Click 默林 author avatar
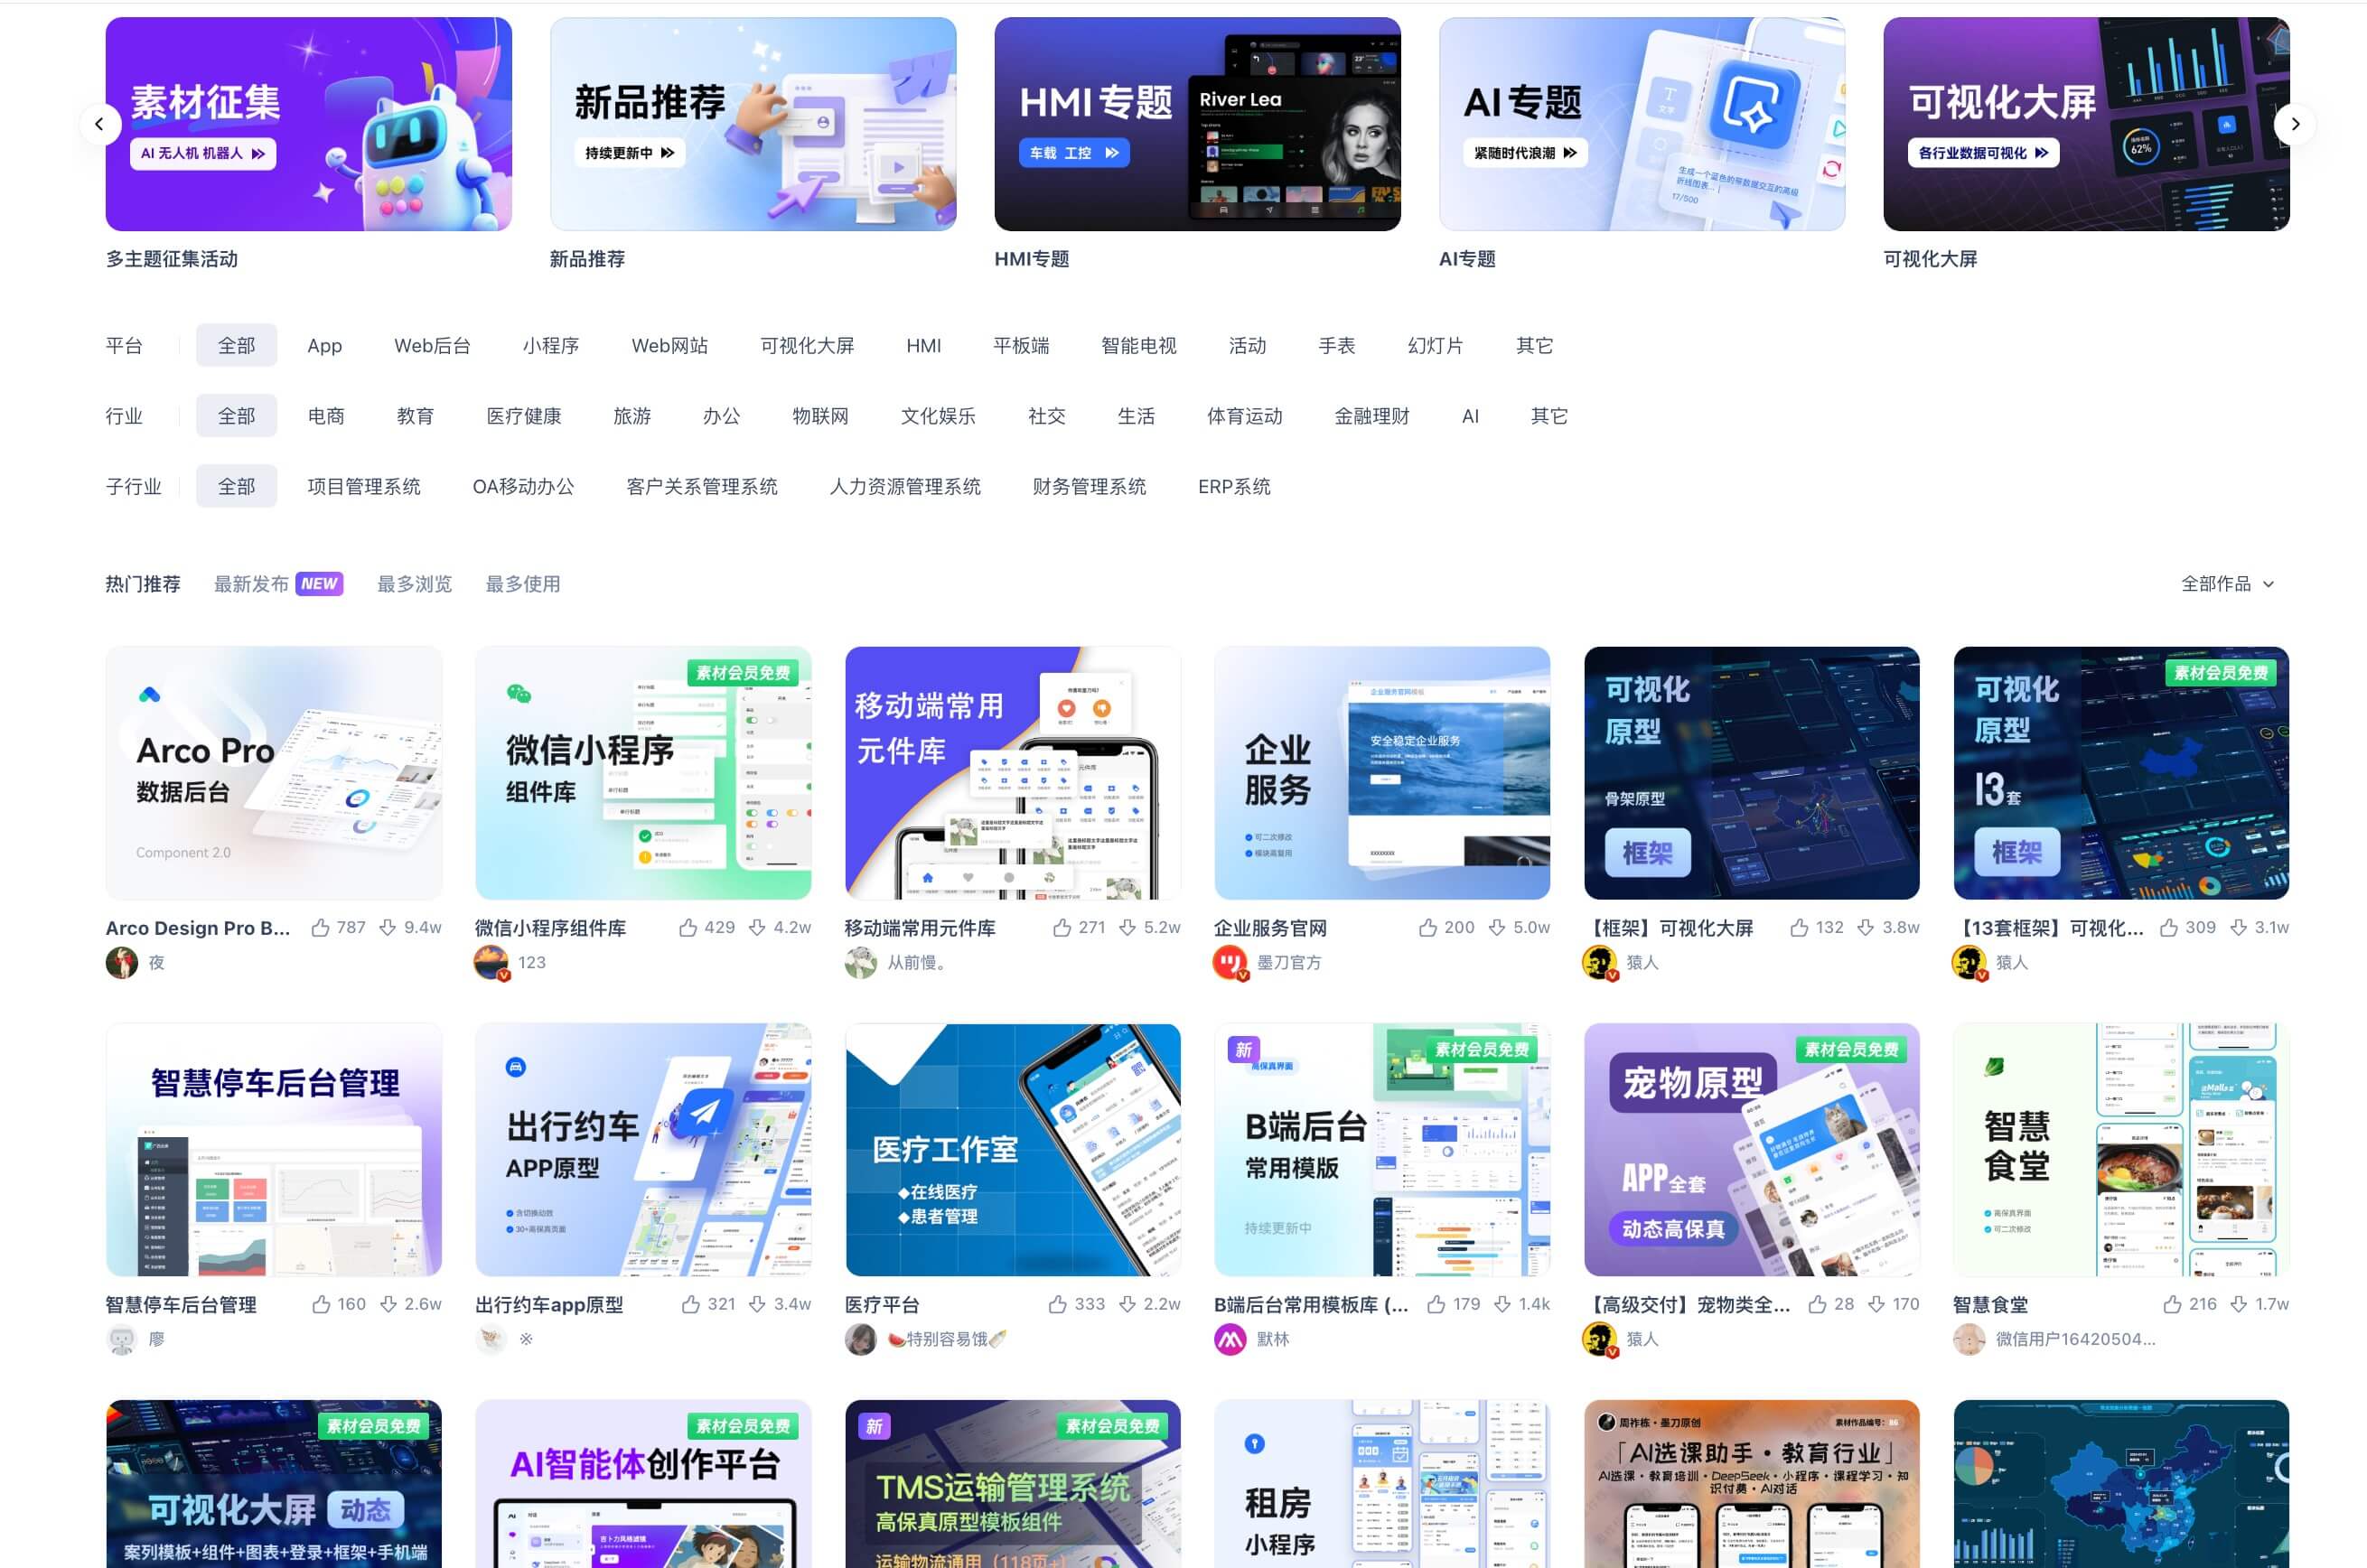The height and width of the screenshot is (1568, 2367). point(1230,1340)
